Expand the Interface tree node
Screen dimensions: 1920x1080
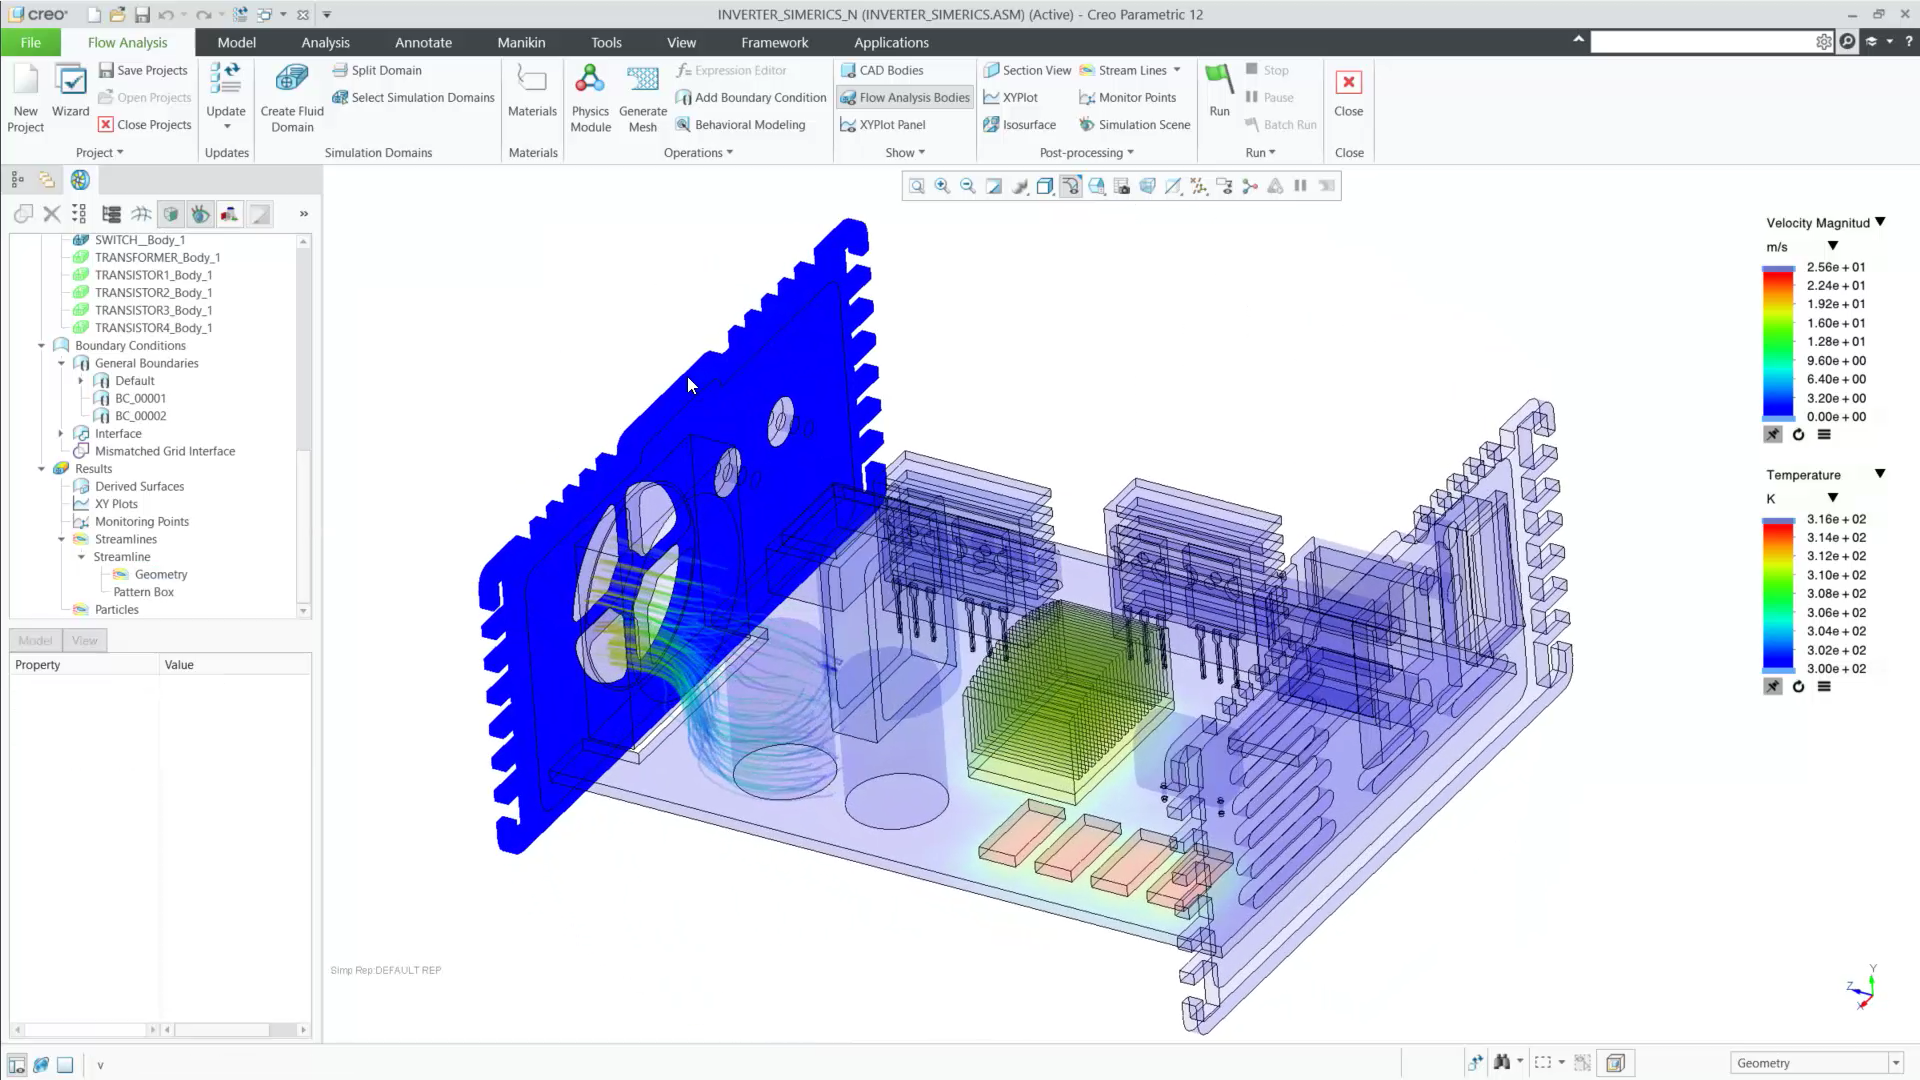pos(61,434)
